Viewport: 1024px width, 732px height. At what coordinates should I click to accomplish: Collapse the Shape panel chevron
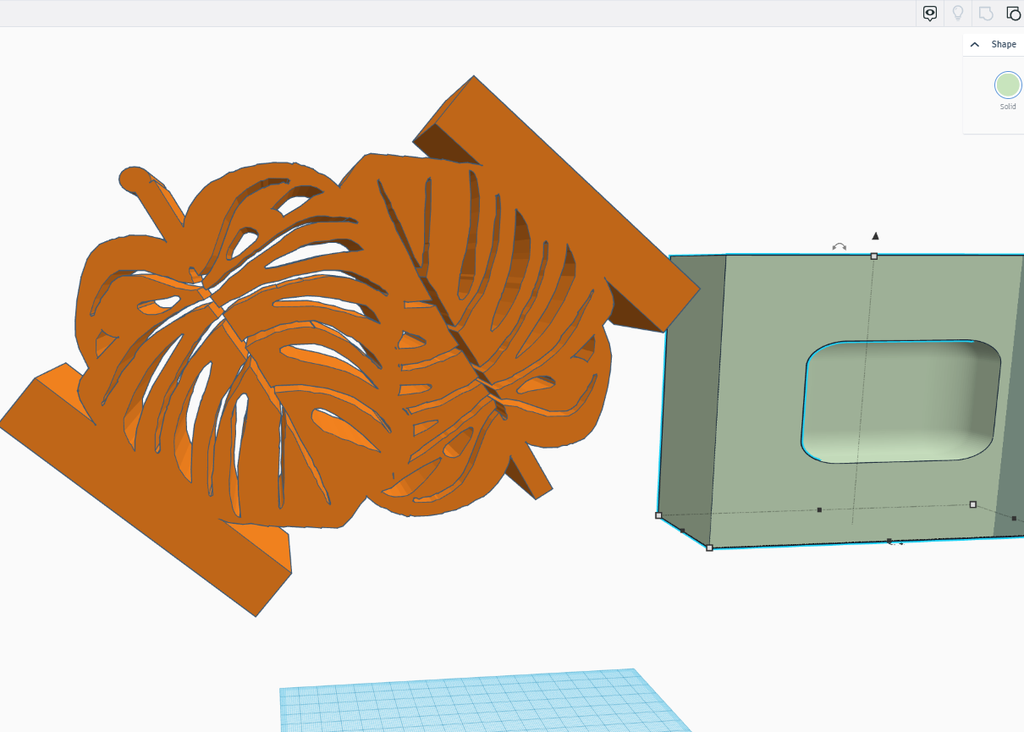click(x=975, y=45)
